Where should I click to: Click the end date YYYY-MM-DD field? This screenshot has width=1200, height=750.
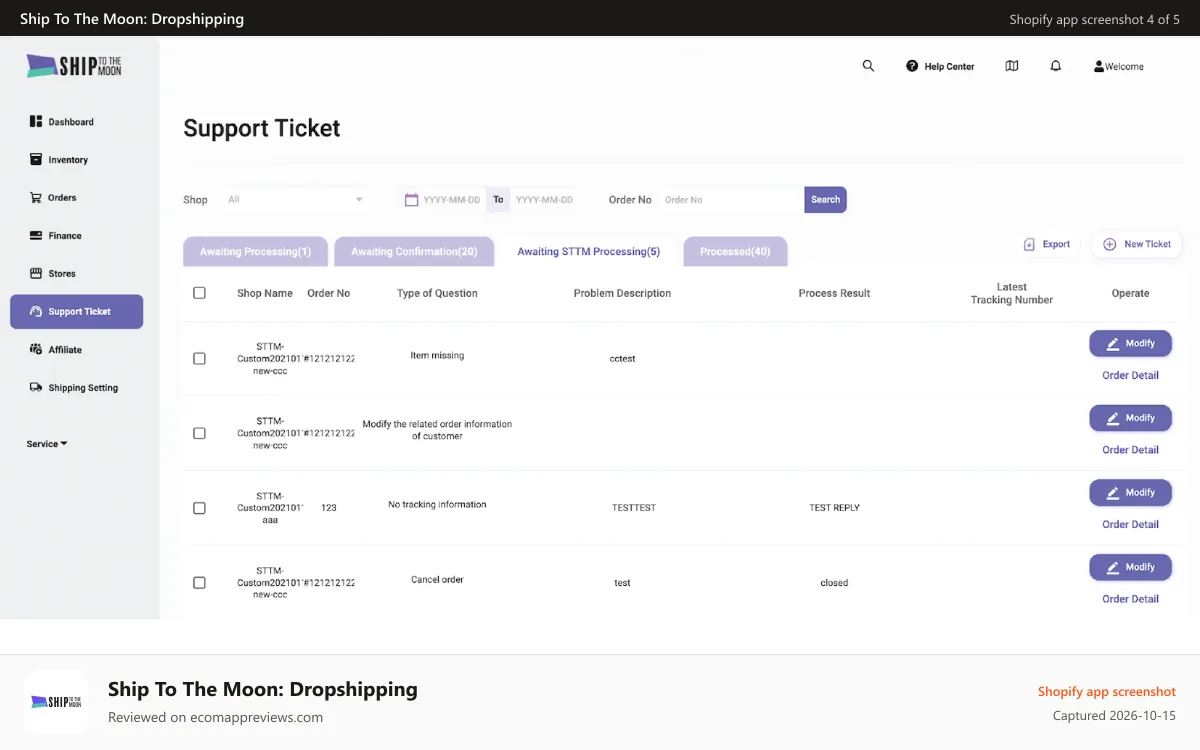click(x=544, y=200)
